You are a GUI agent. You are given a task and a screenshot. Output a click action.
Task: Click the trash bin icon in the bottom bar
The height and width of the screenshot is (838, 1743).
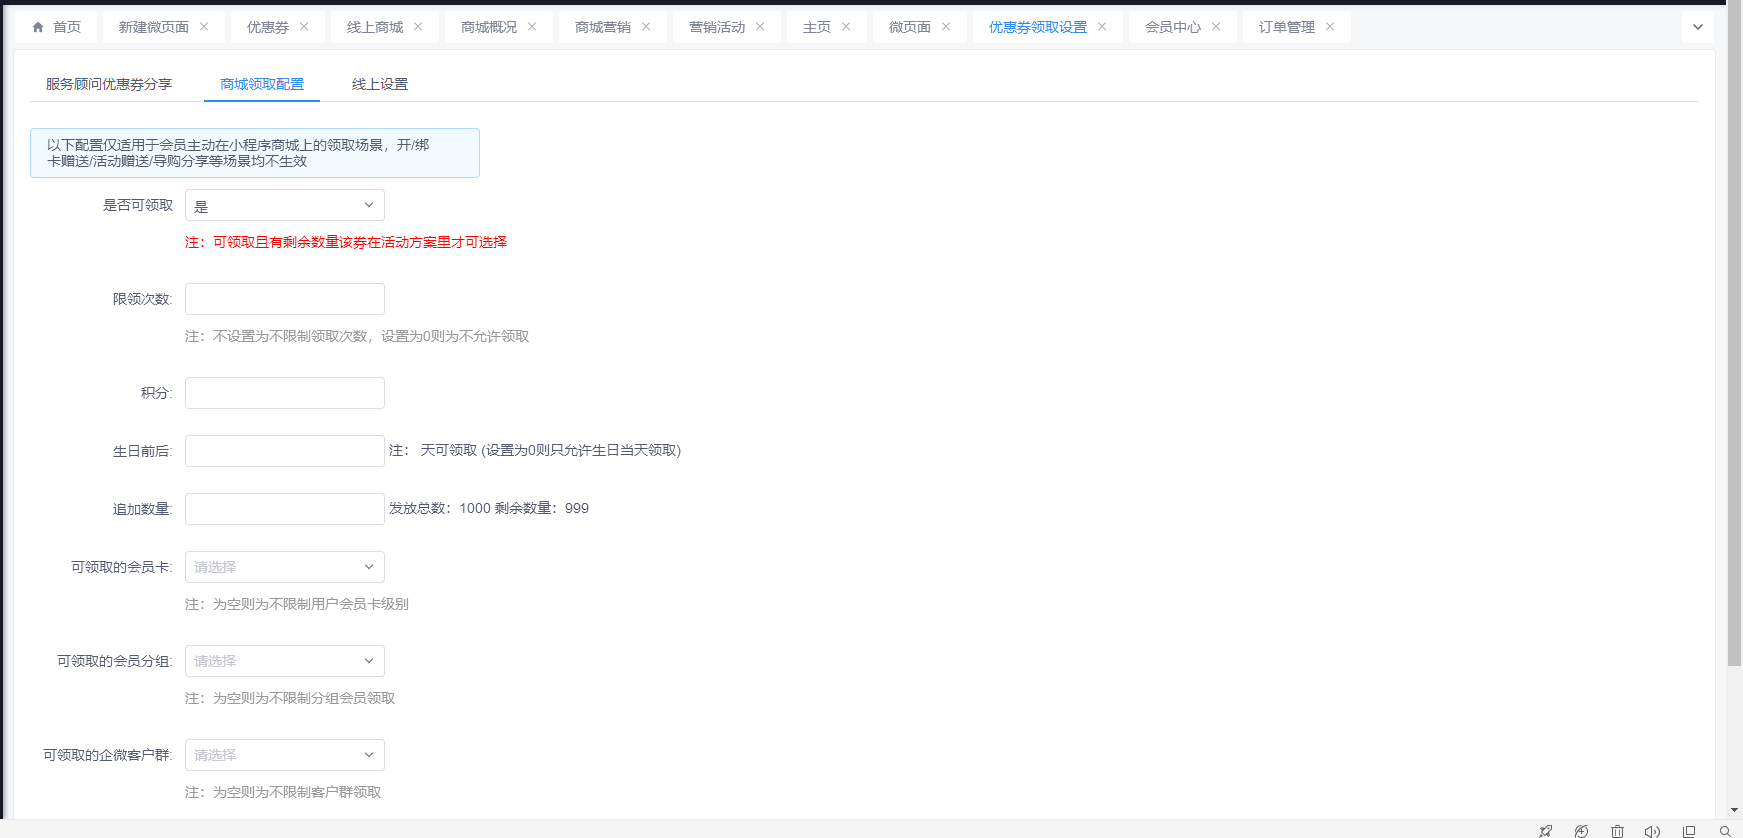coord(1617,831)
